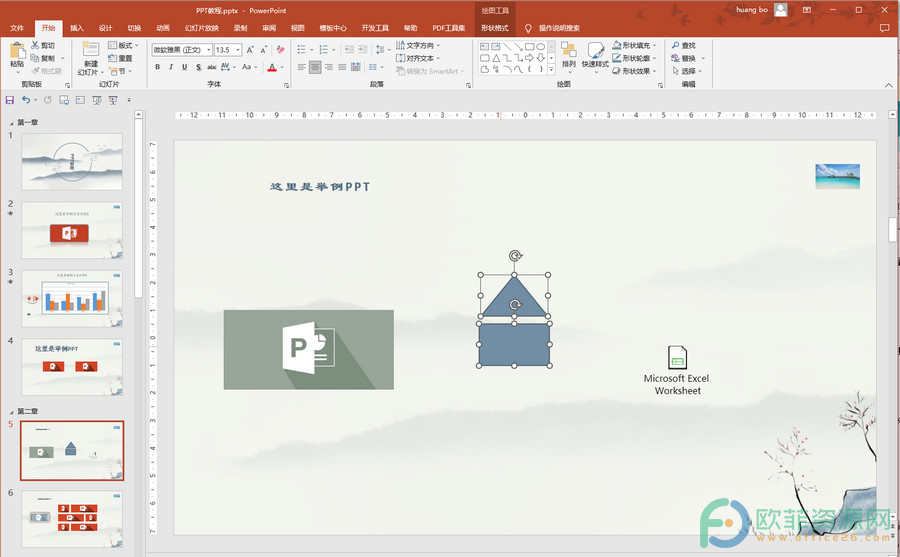Open the Shape Fill (形状填充) dropdown
The width and height of the screenshot is (900, 557).
pyautogui.click(x=634, y=45)
